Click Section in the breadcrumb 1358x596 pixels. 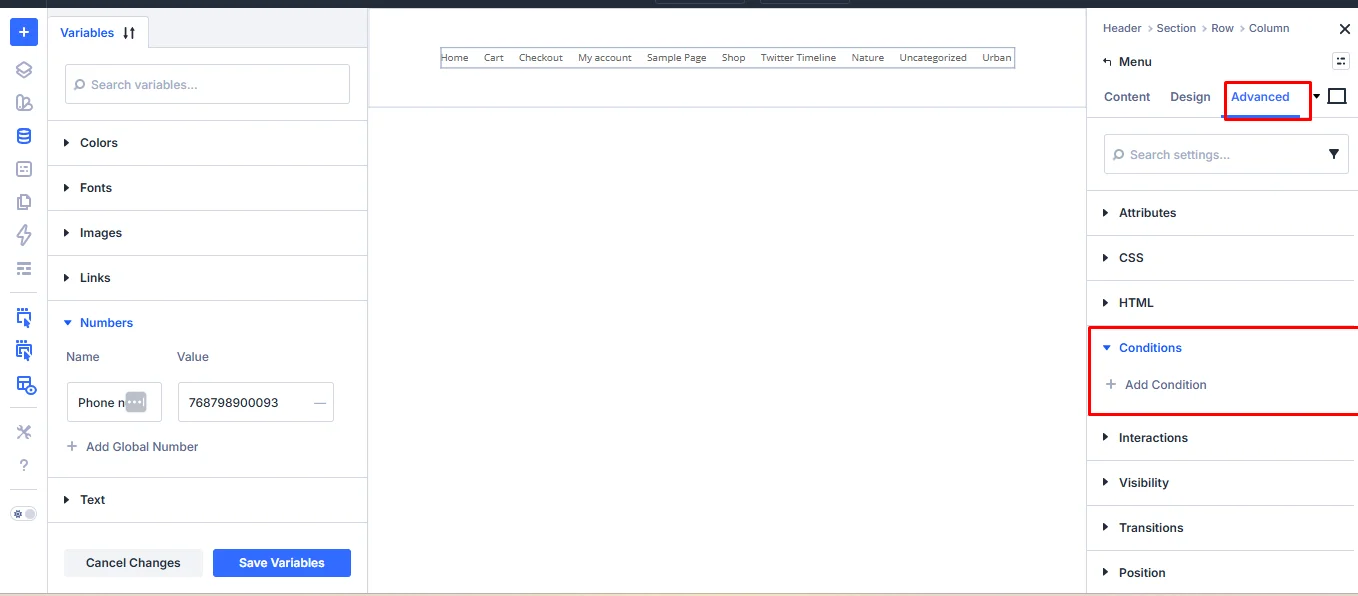click(x=1176, y=28)
